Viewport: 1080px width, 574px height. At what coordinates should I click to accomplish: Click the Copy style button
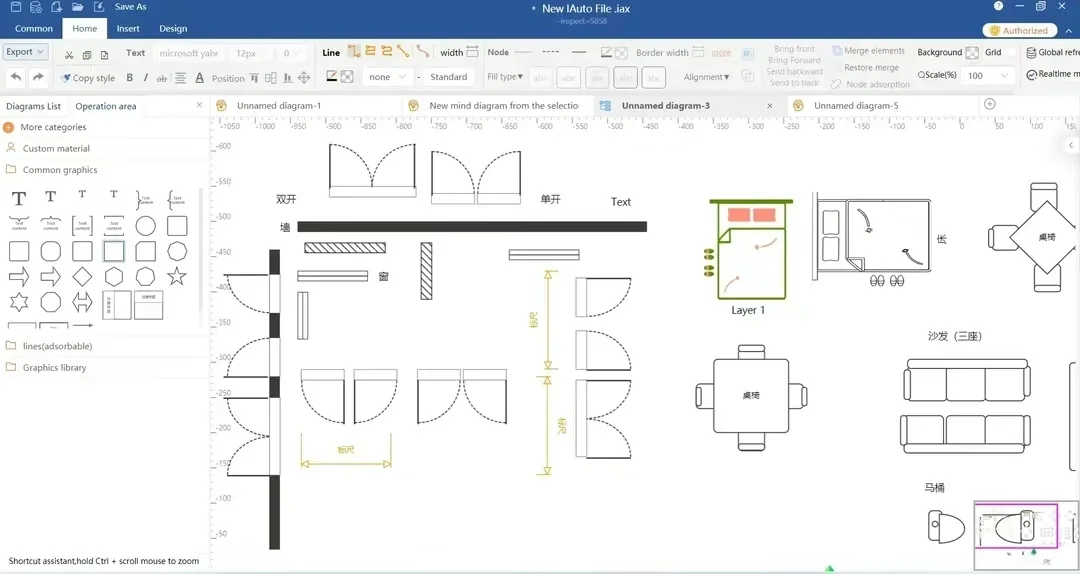pos(87,78)
